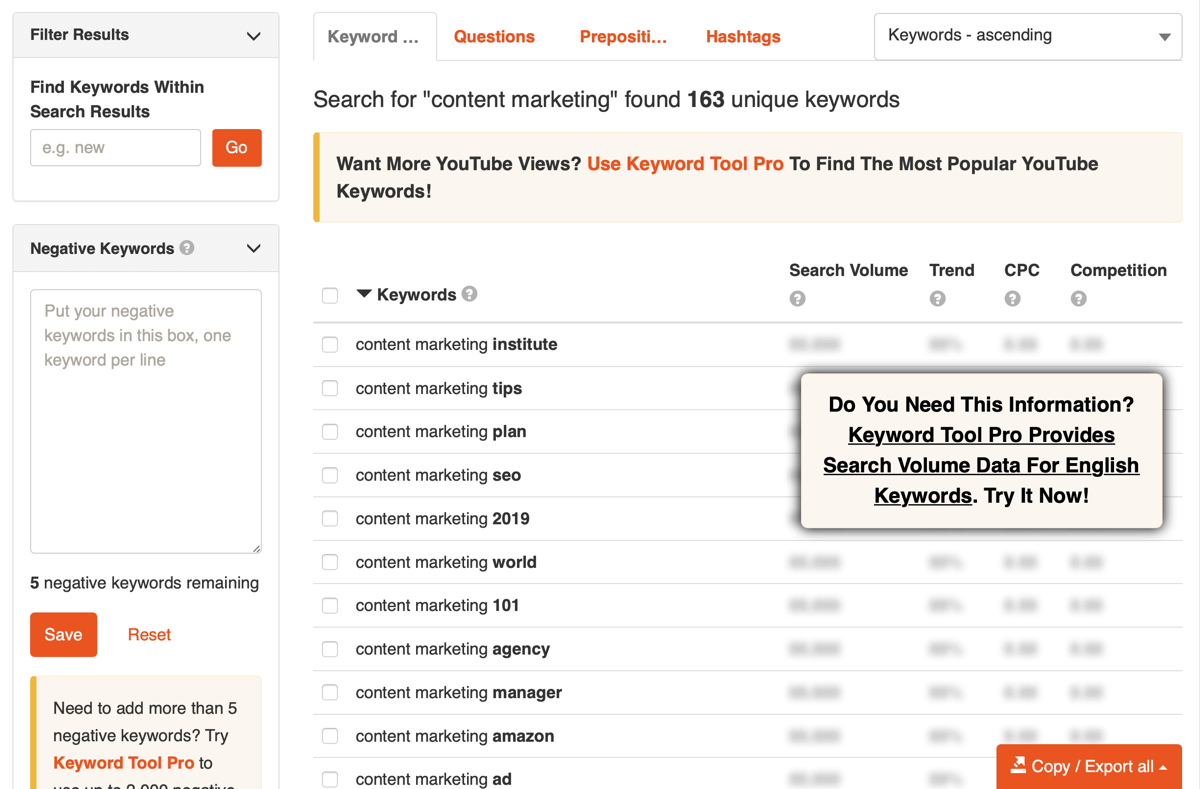Open Keywords - ascending sort dropdown
This screenshot has height=789, width=1200.
click(x=1028, y=36)
